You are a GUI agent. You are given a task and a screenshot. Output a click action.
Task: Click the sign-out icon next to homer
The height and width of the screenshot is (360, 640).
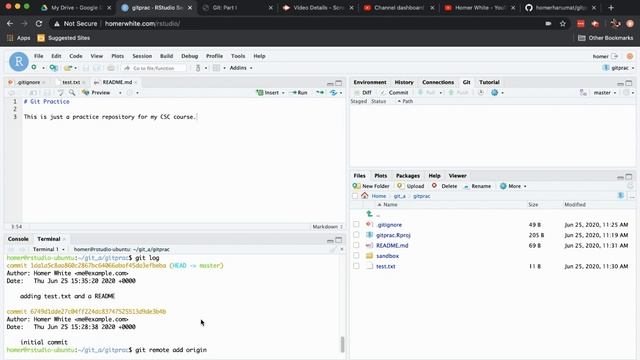(x=615, y=56)
